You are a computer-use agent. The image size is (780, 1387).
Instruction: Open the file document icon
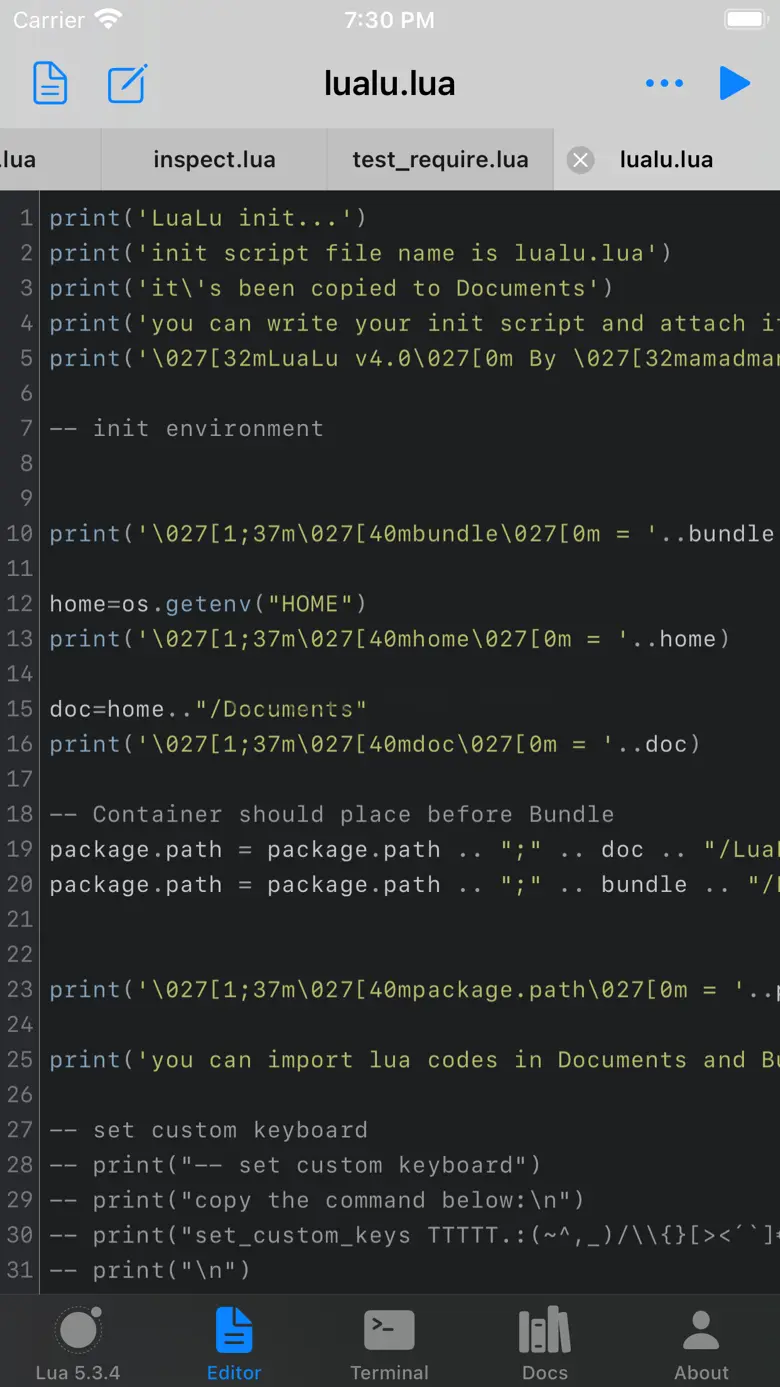[50, 83]
